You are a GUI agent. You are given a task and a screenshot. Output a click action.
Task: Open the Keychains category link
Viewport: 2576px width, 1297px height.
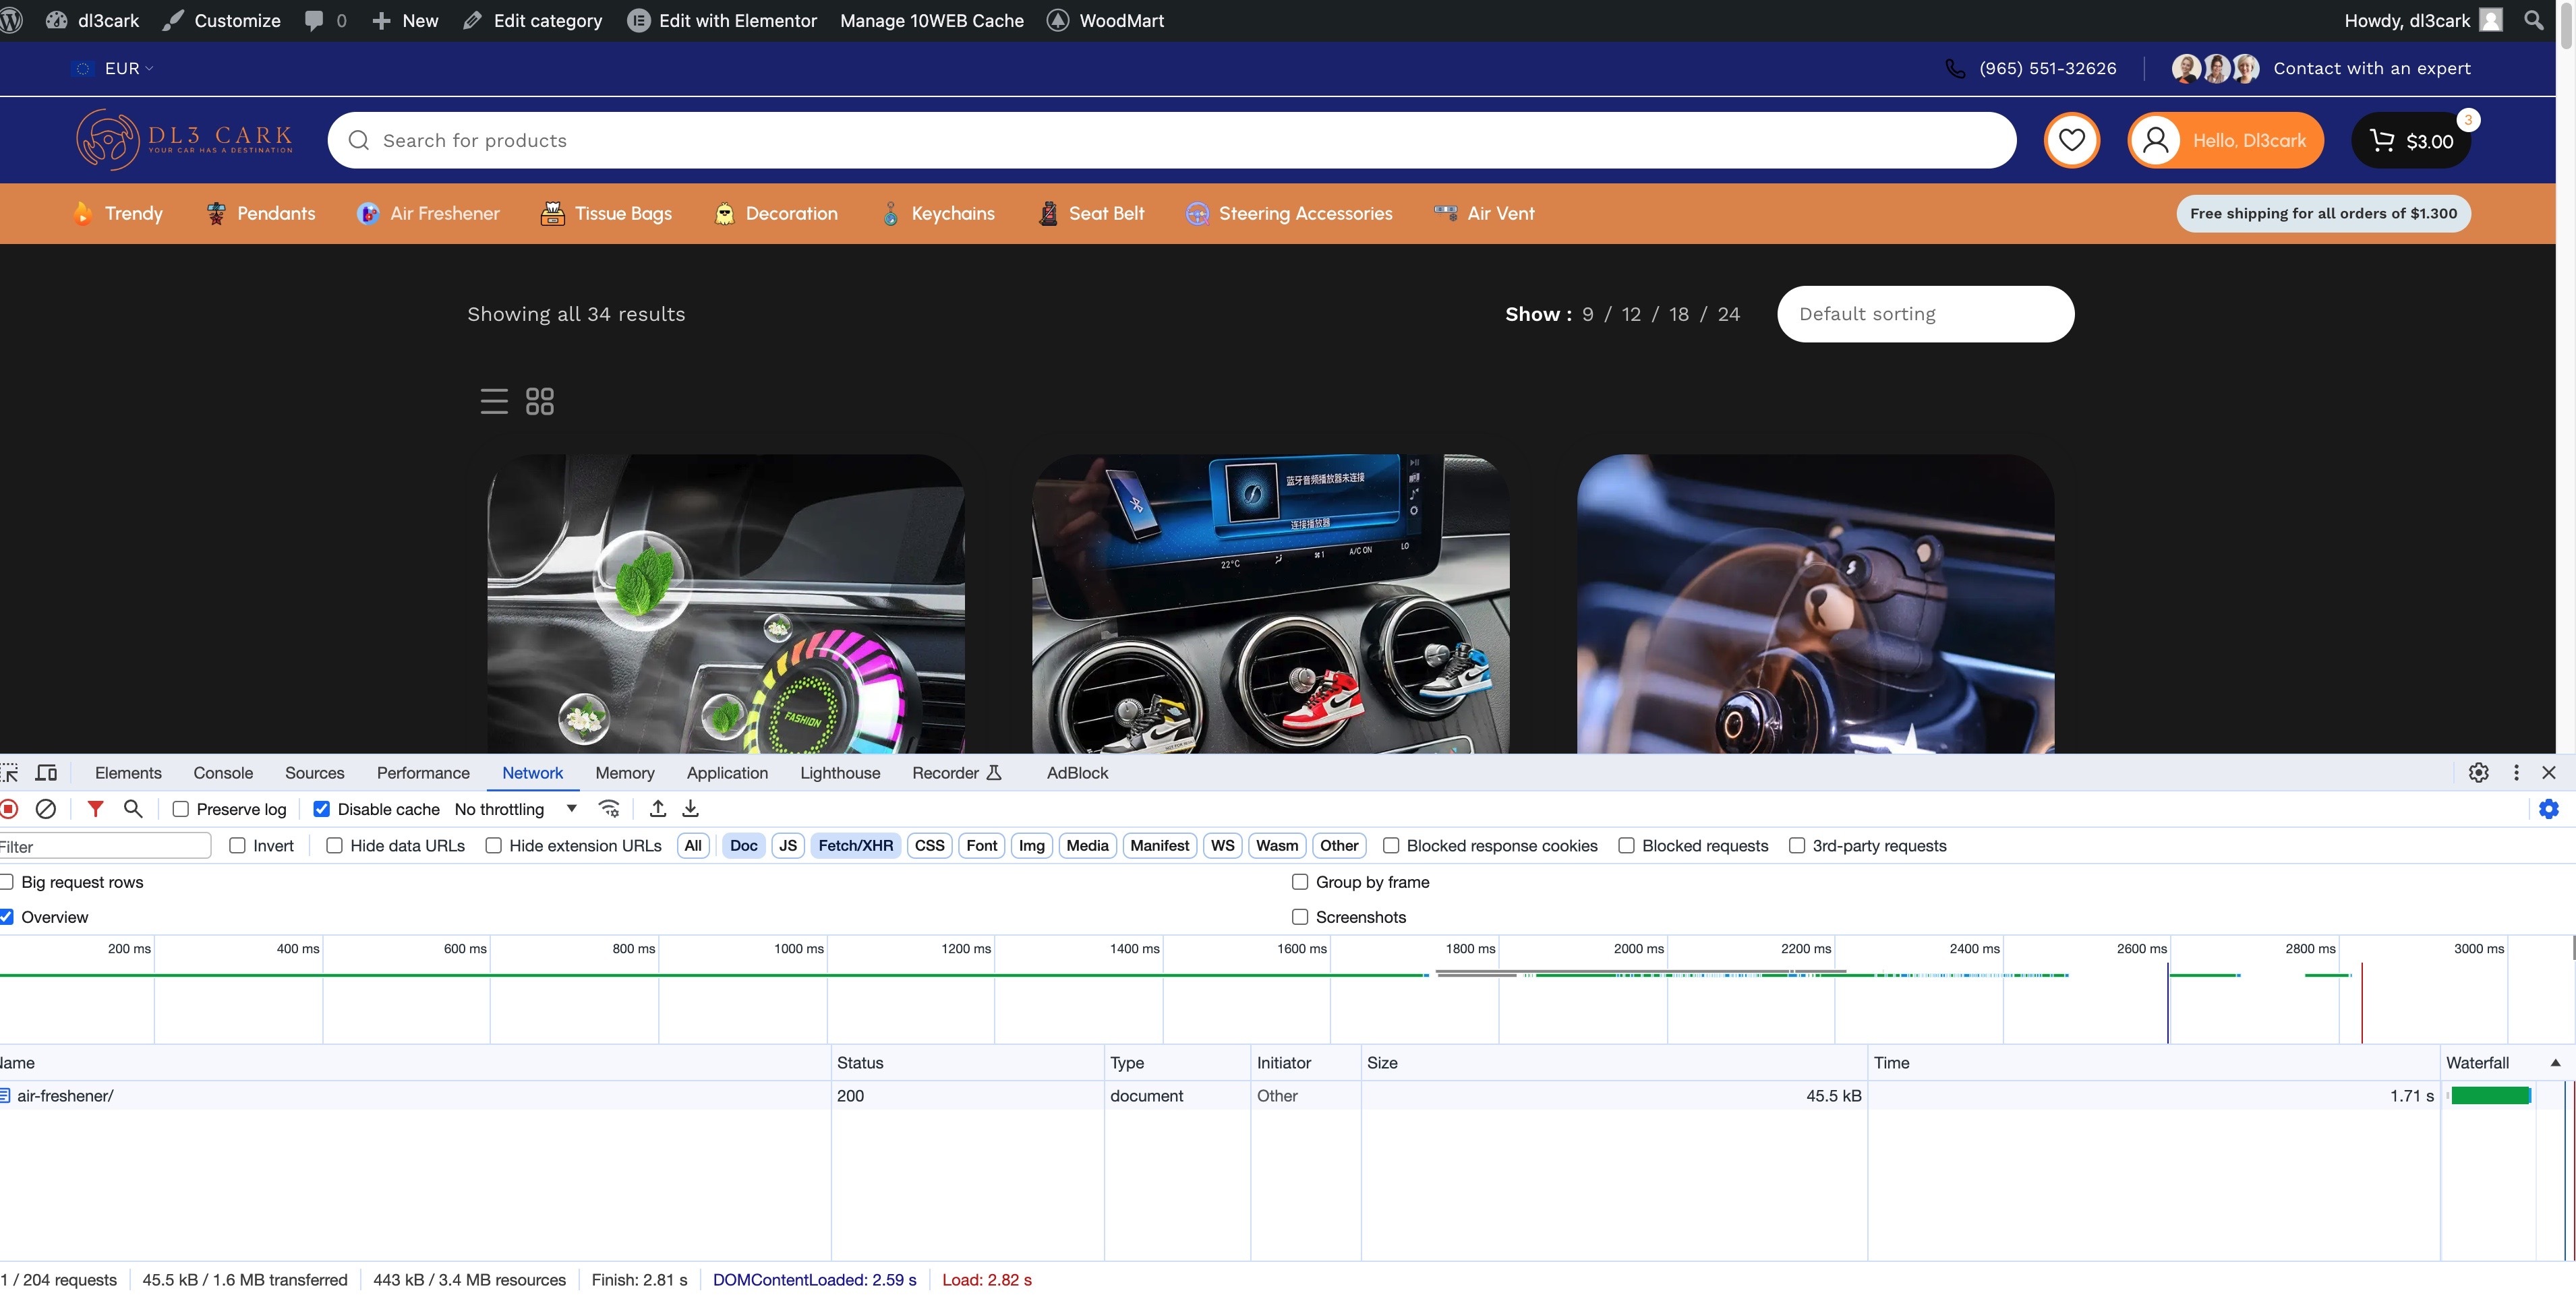coord(952,213)
